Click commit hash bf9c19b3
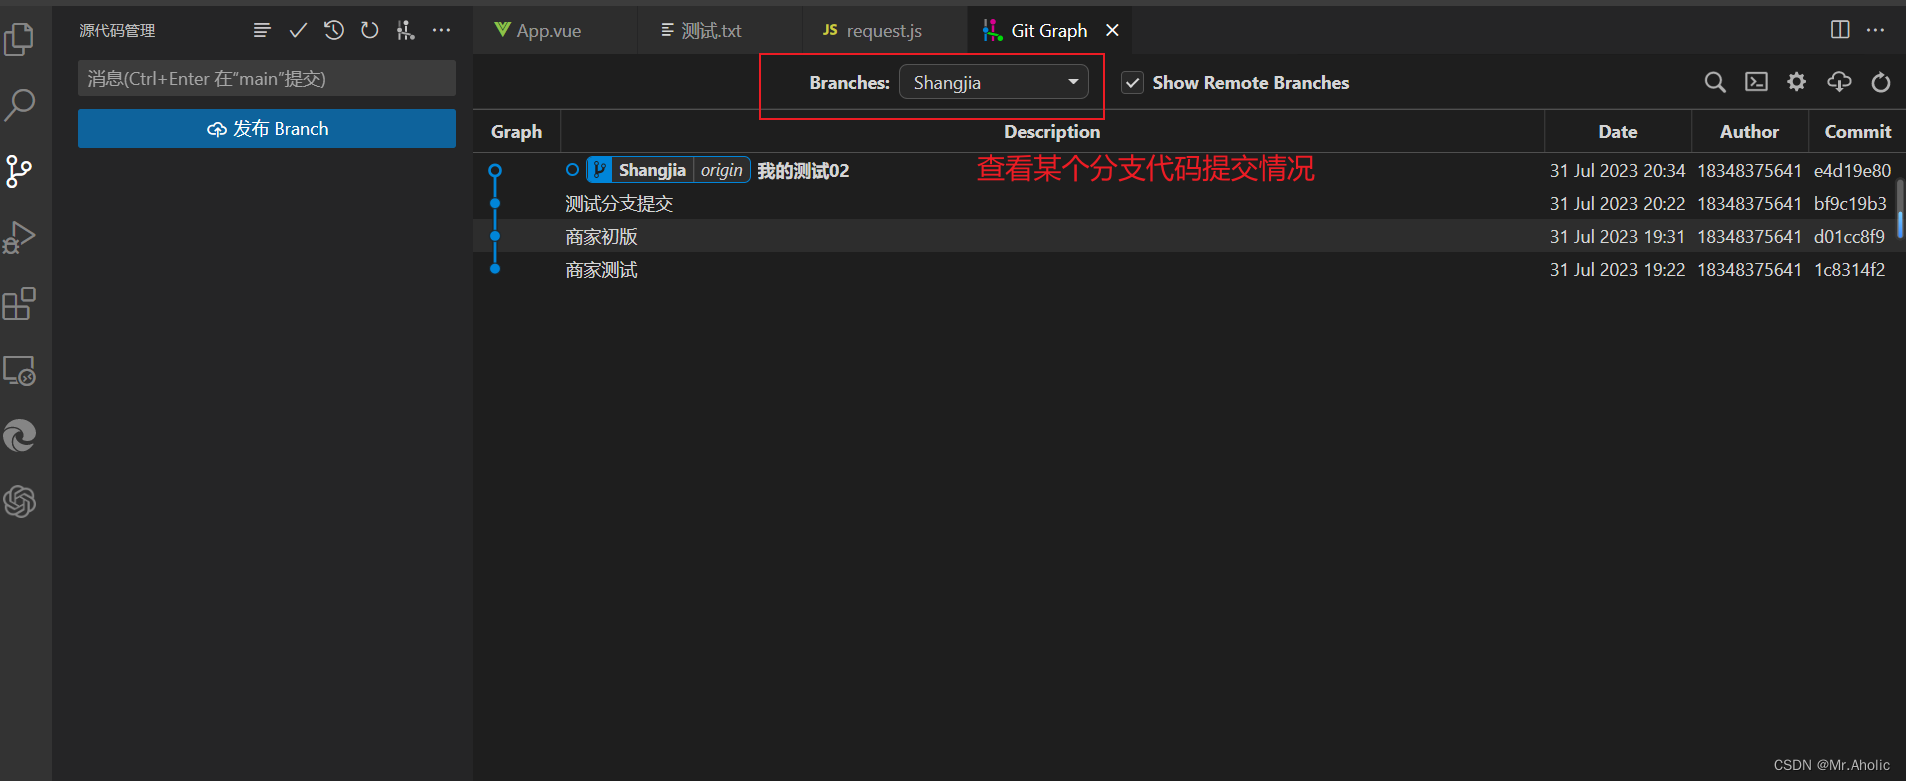 tap(1850, 204)
